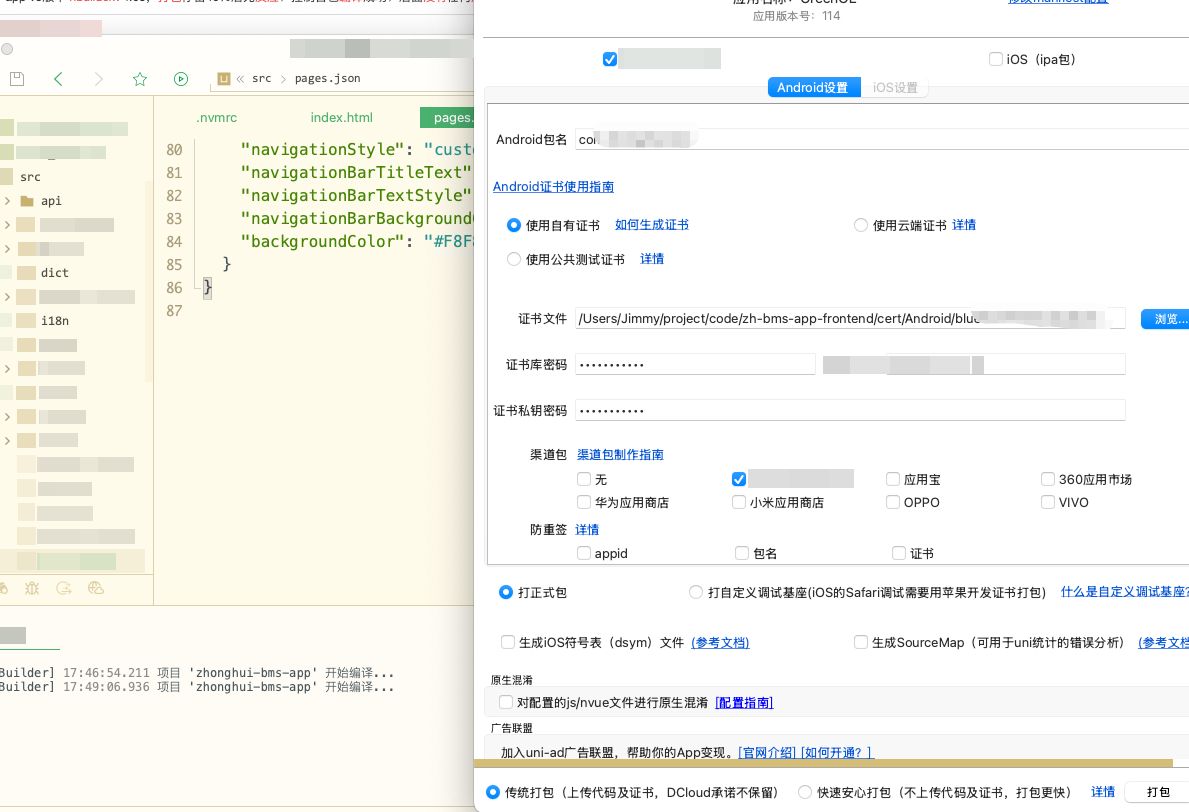Click the cloud globe icon below file tree
This screenshot has height=812, width=1189.
pyautogui.click(x=96, y=588)
